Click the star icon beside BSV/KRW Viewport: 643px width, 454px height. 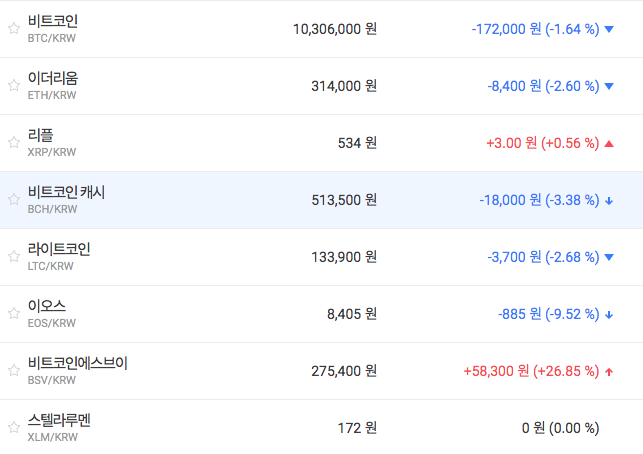pyautogui.click(x=13, y=371)
